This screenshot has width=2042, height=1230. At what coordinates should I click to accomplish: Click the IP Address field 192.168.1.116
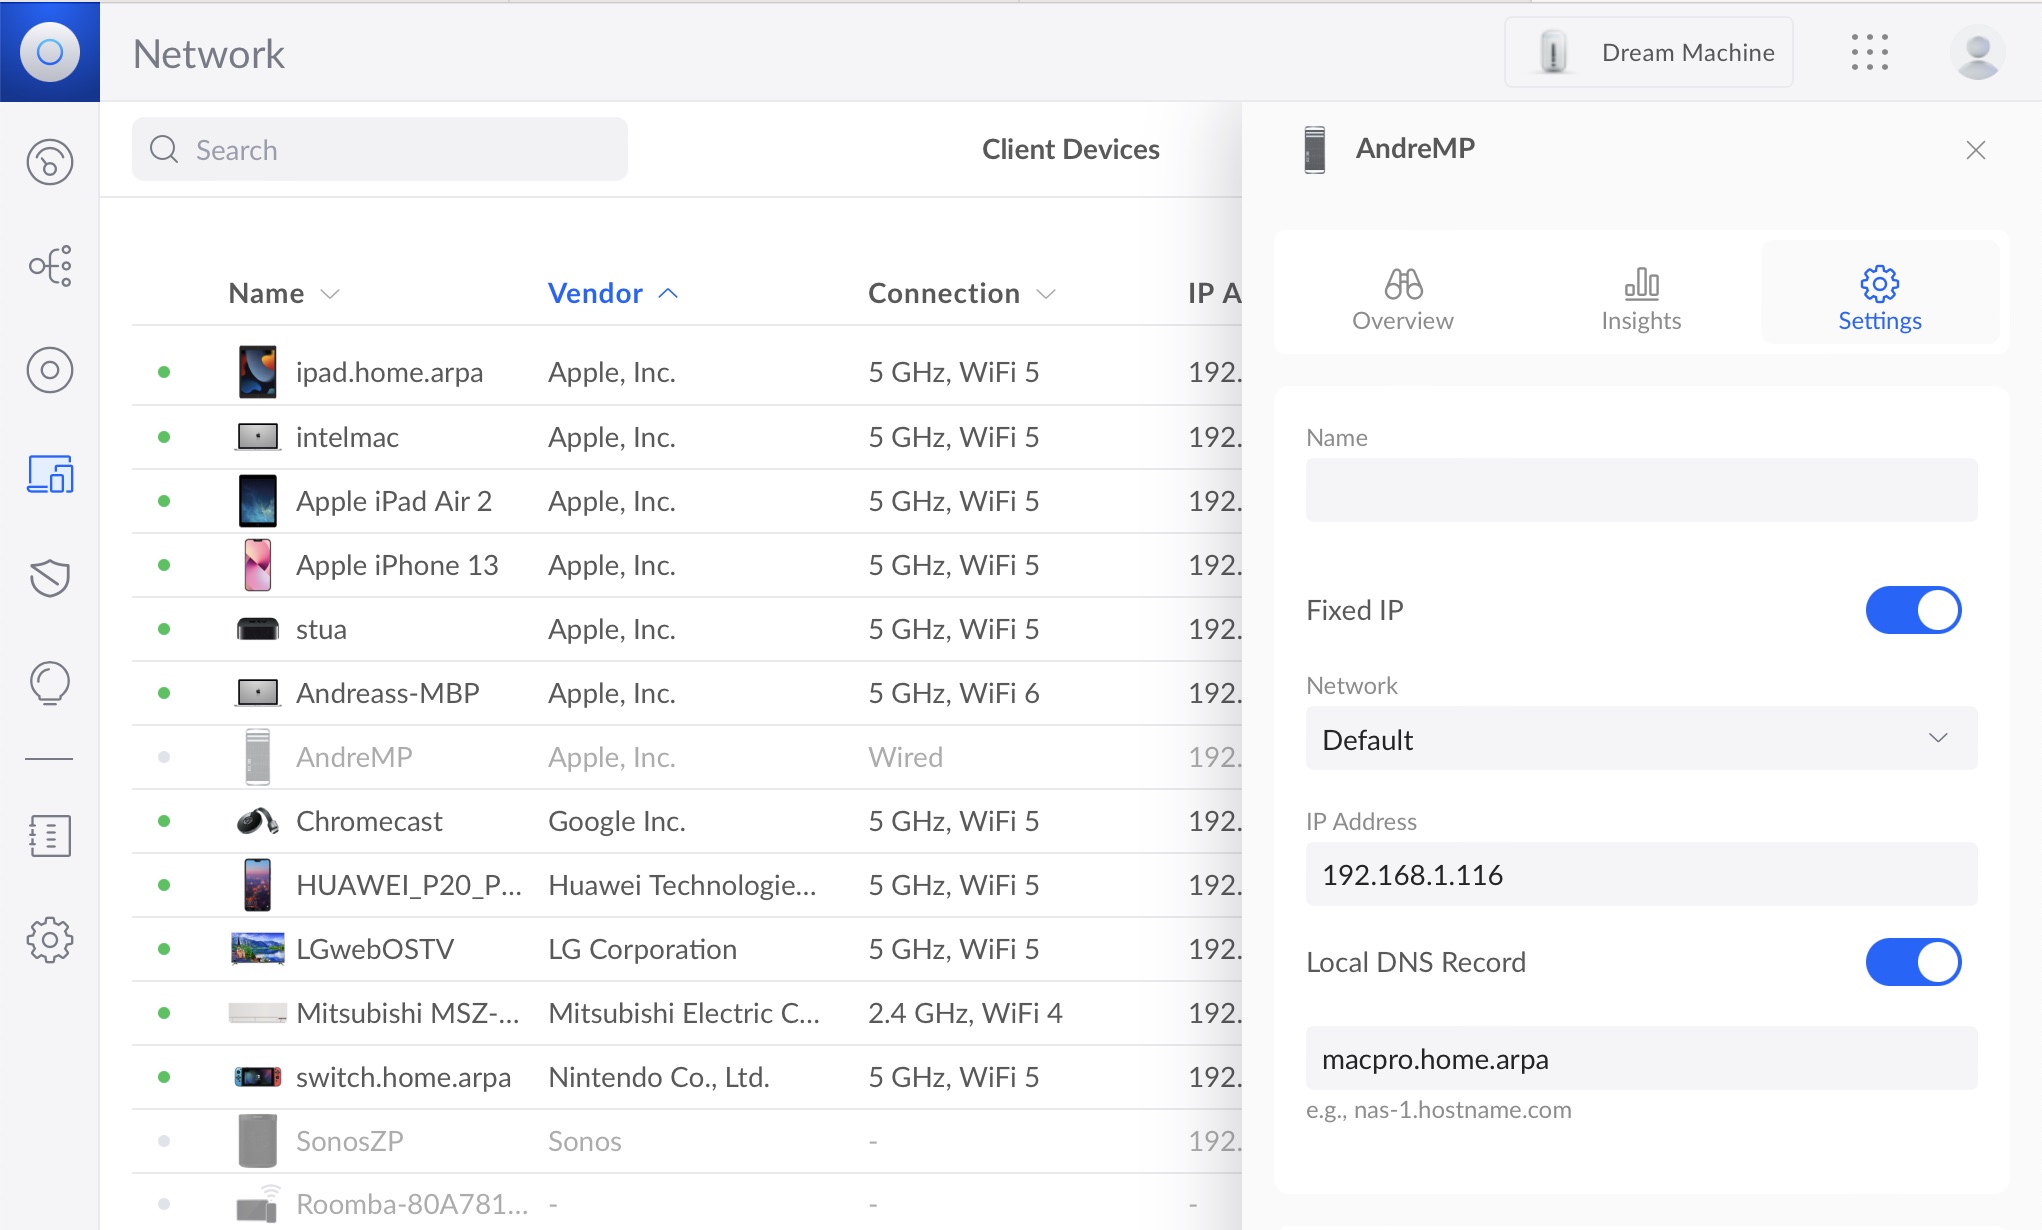(1641, 875)
